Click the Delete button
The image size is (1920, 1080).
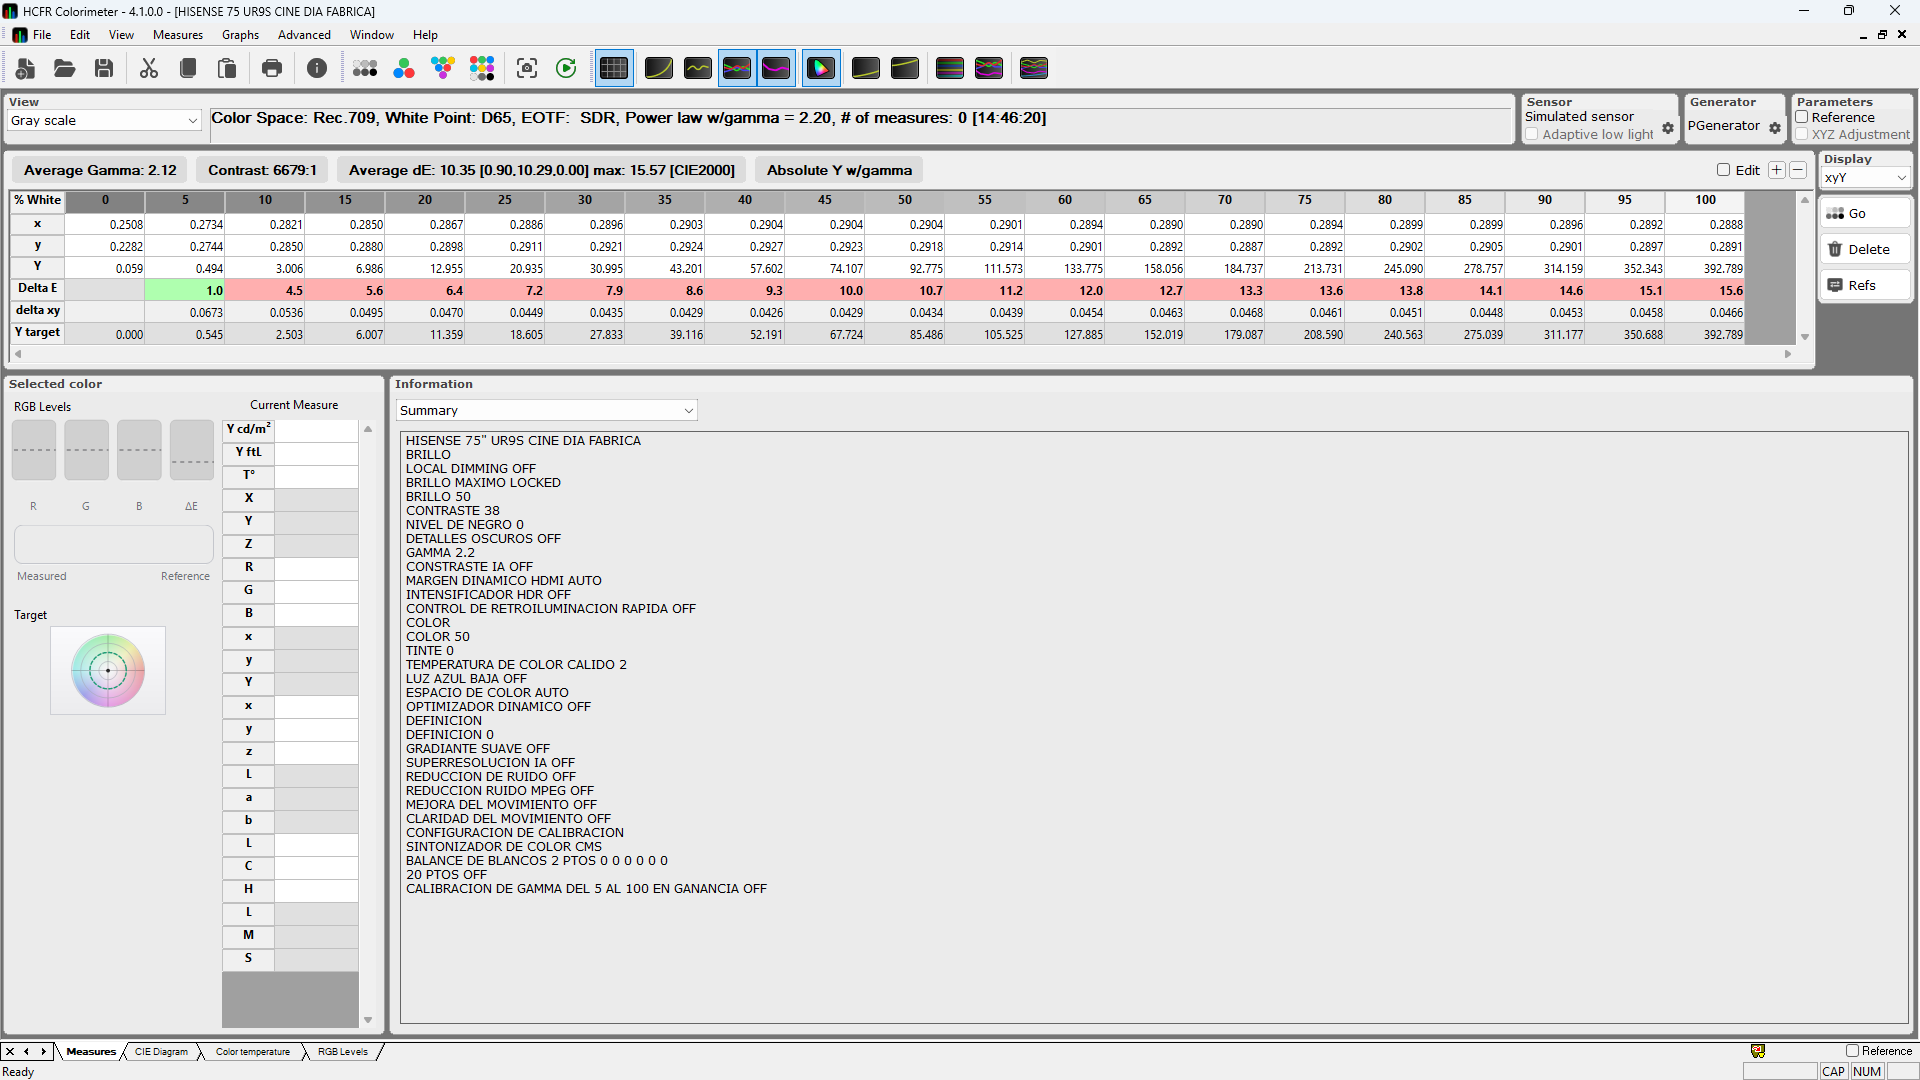(x=1865, y=249)
